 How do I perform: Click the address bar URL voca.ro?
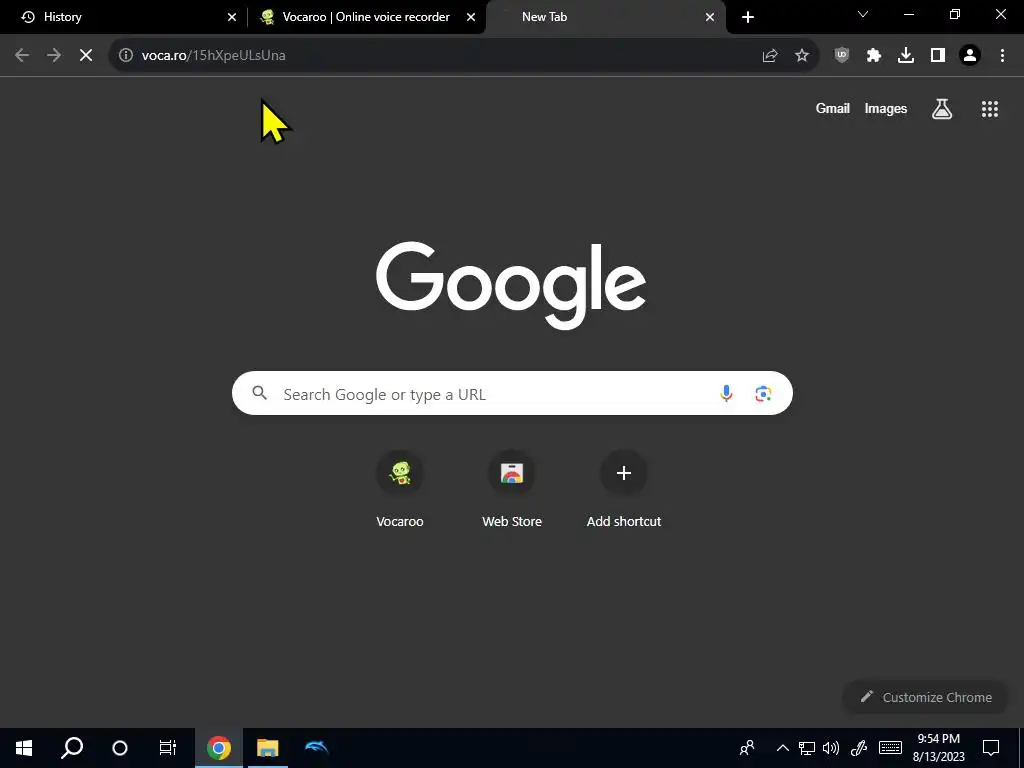(214, 56)
